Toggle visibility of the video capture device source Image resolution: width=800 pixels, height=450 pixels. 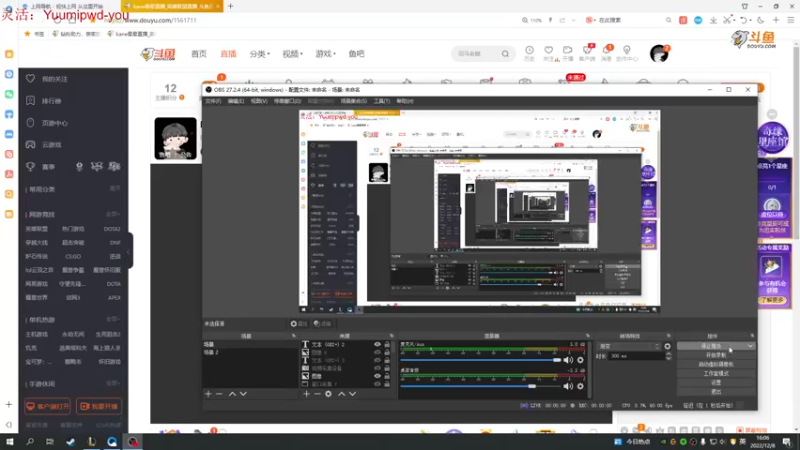coord(377,368)
